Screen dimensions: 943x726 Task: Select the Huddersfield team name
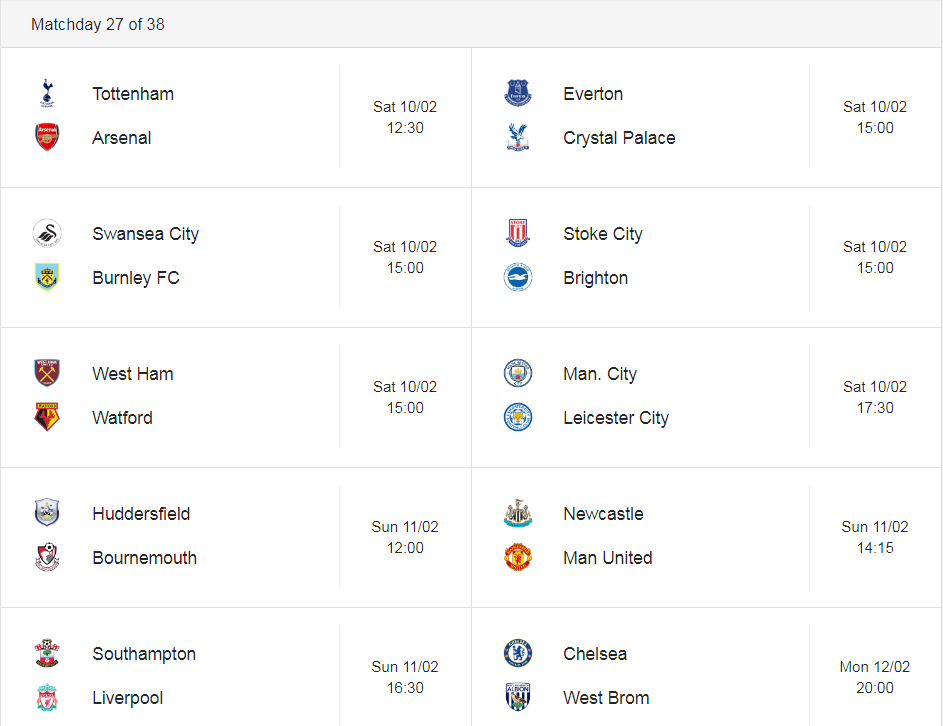click(141, 514)
